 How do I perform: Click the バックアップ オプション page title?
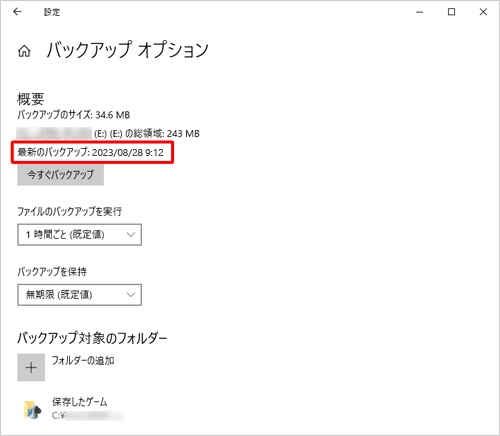(127, 50)
